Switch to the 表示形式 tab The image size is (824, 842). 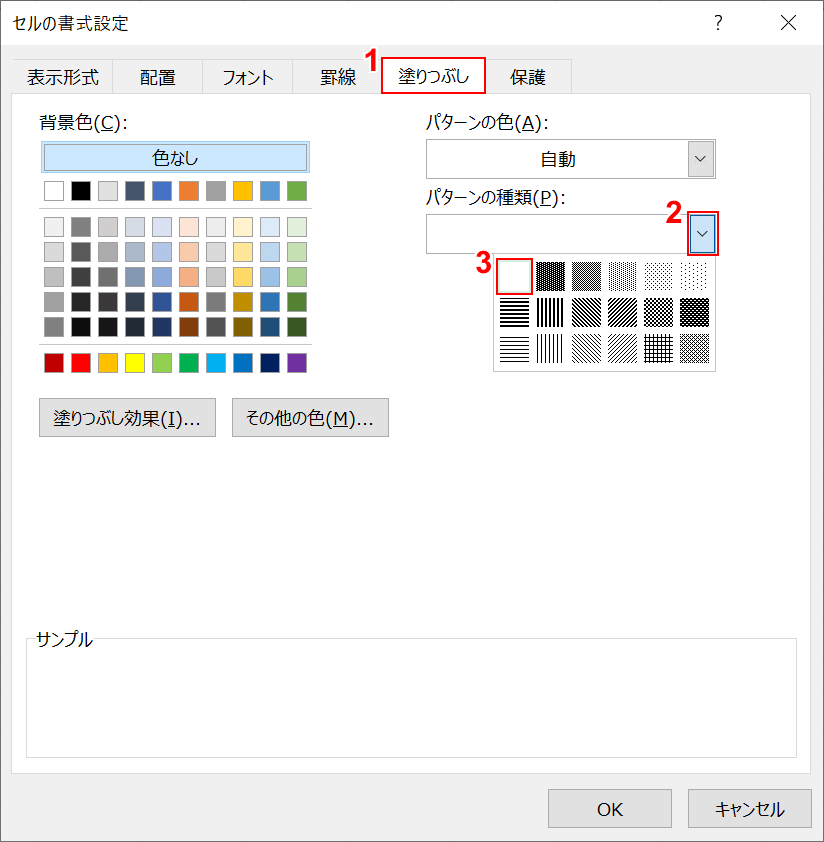(63, 77)
